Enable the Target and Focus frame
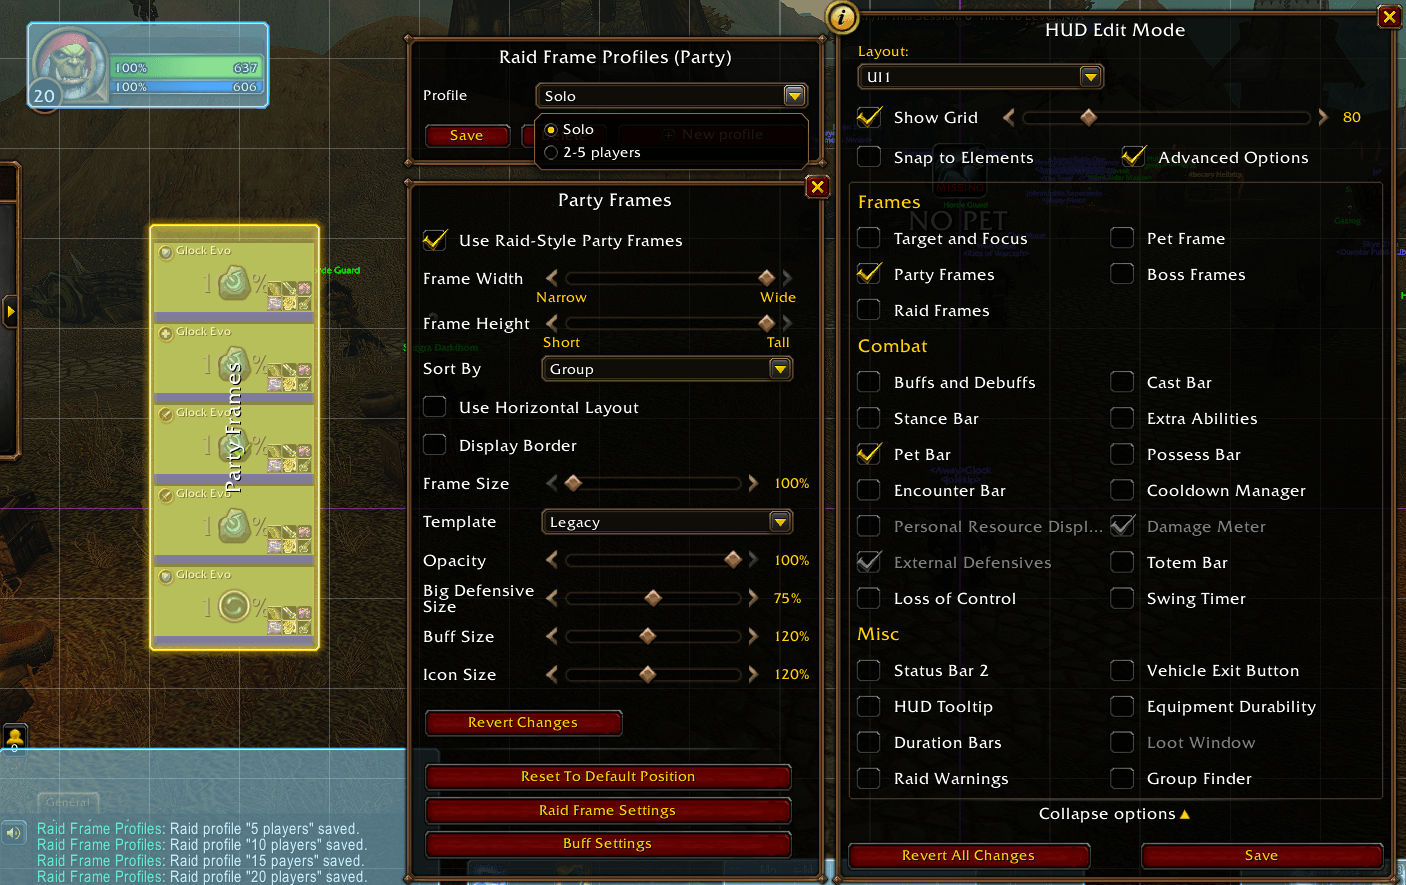 point(869,238)
